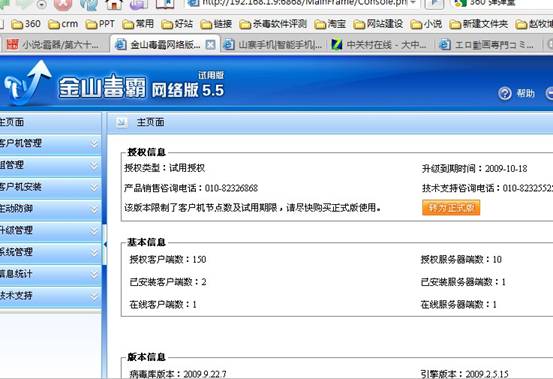This screenshot has height=379, width=553.
Task: Click the 已安装服务器端数：1 text
Action: 463,282
